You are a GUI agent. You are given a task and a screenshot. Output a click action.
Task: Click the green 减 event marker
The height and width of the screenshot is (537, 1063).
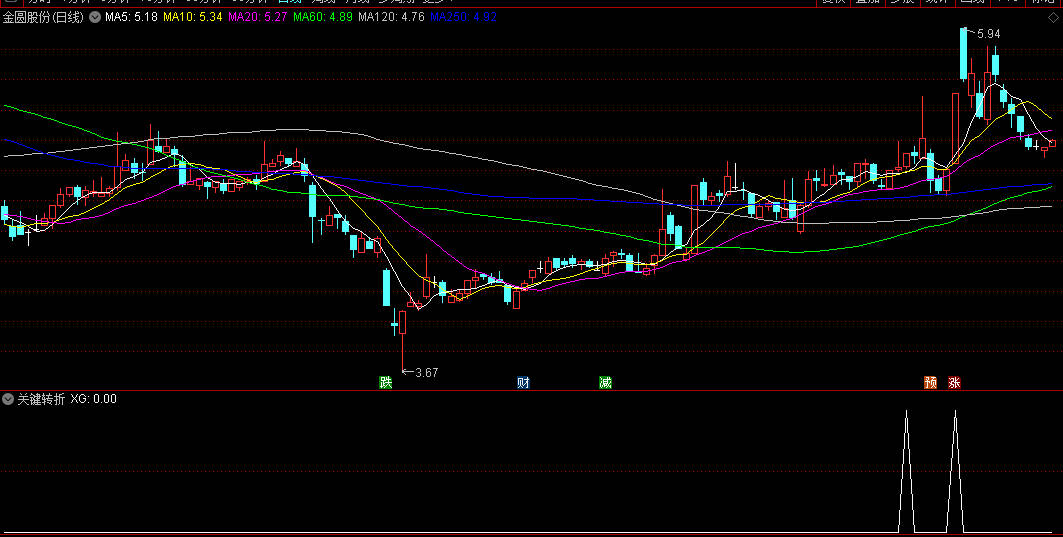[605, 382]
